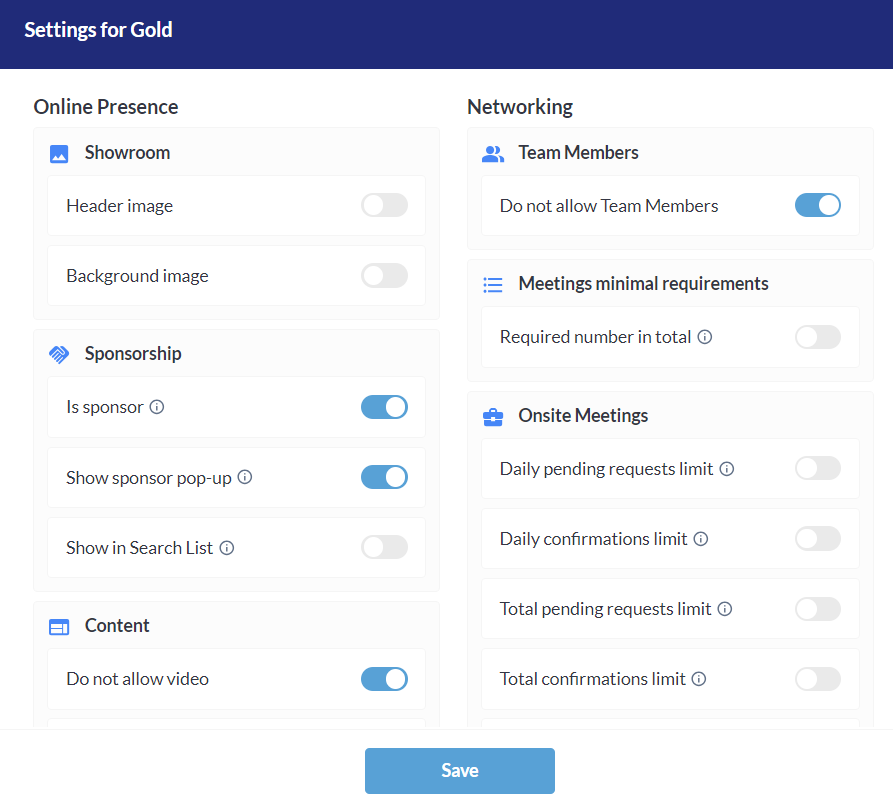Disable Do not allow video toggle
This screenshot has width=893, height=799.
tap(384, 679)
